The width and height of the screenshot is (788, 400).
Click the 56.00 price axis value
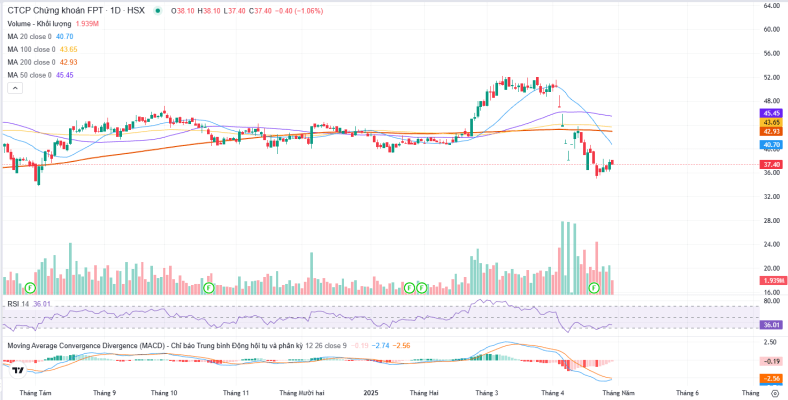tap(771, 53)
